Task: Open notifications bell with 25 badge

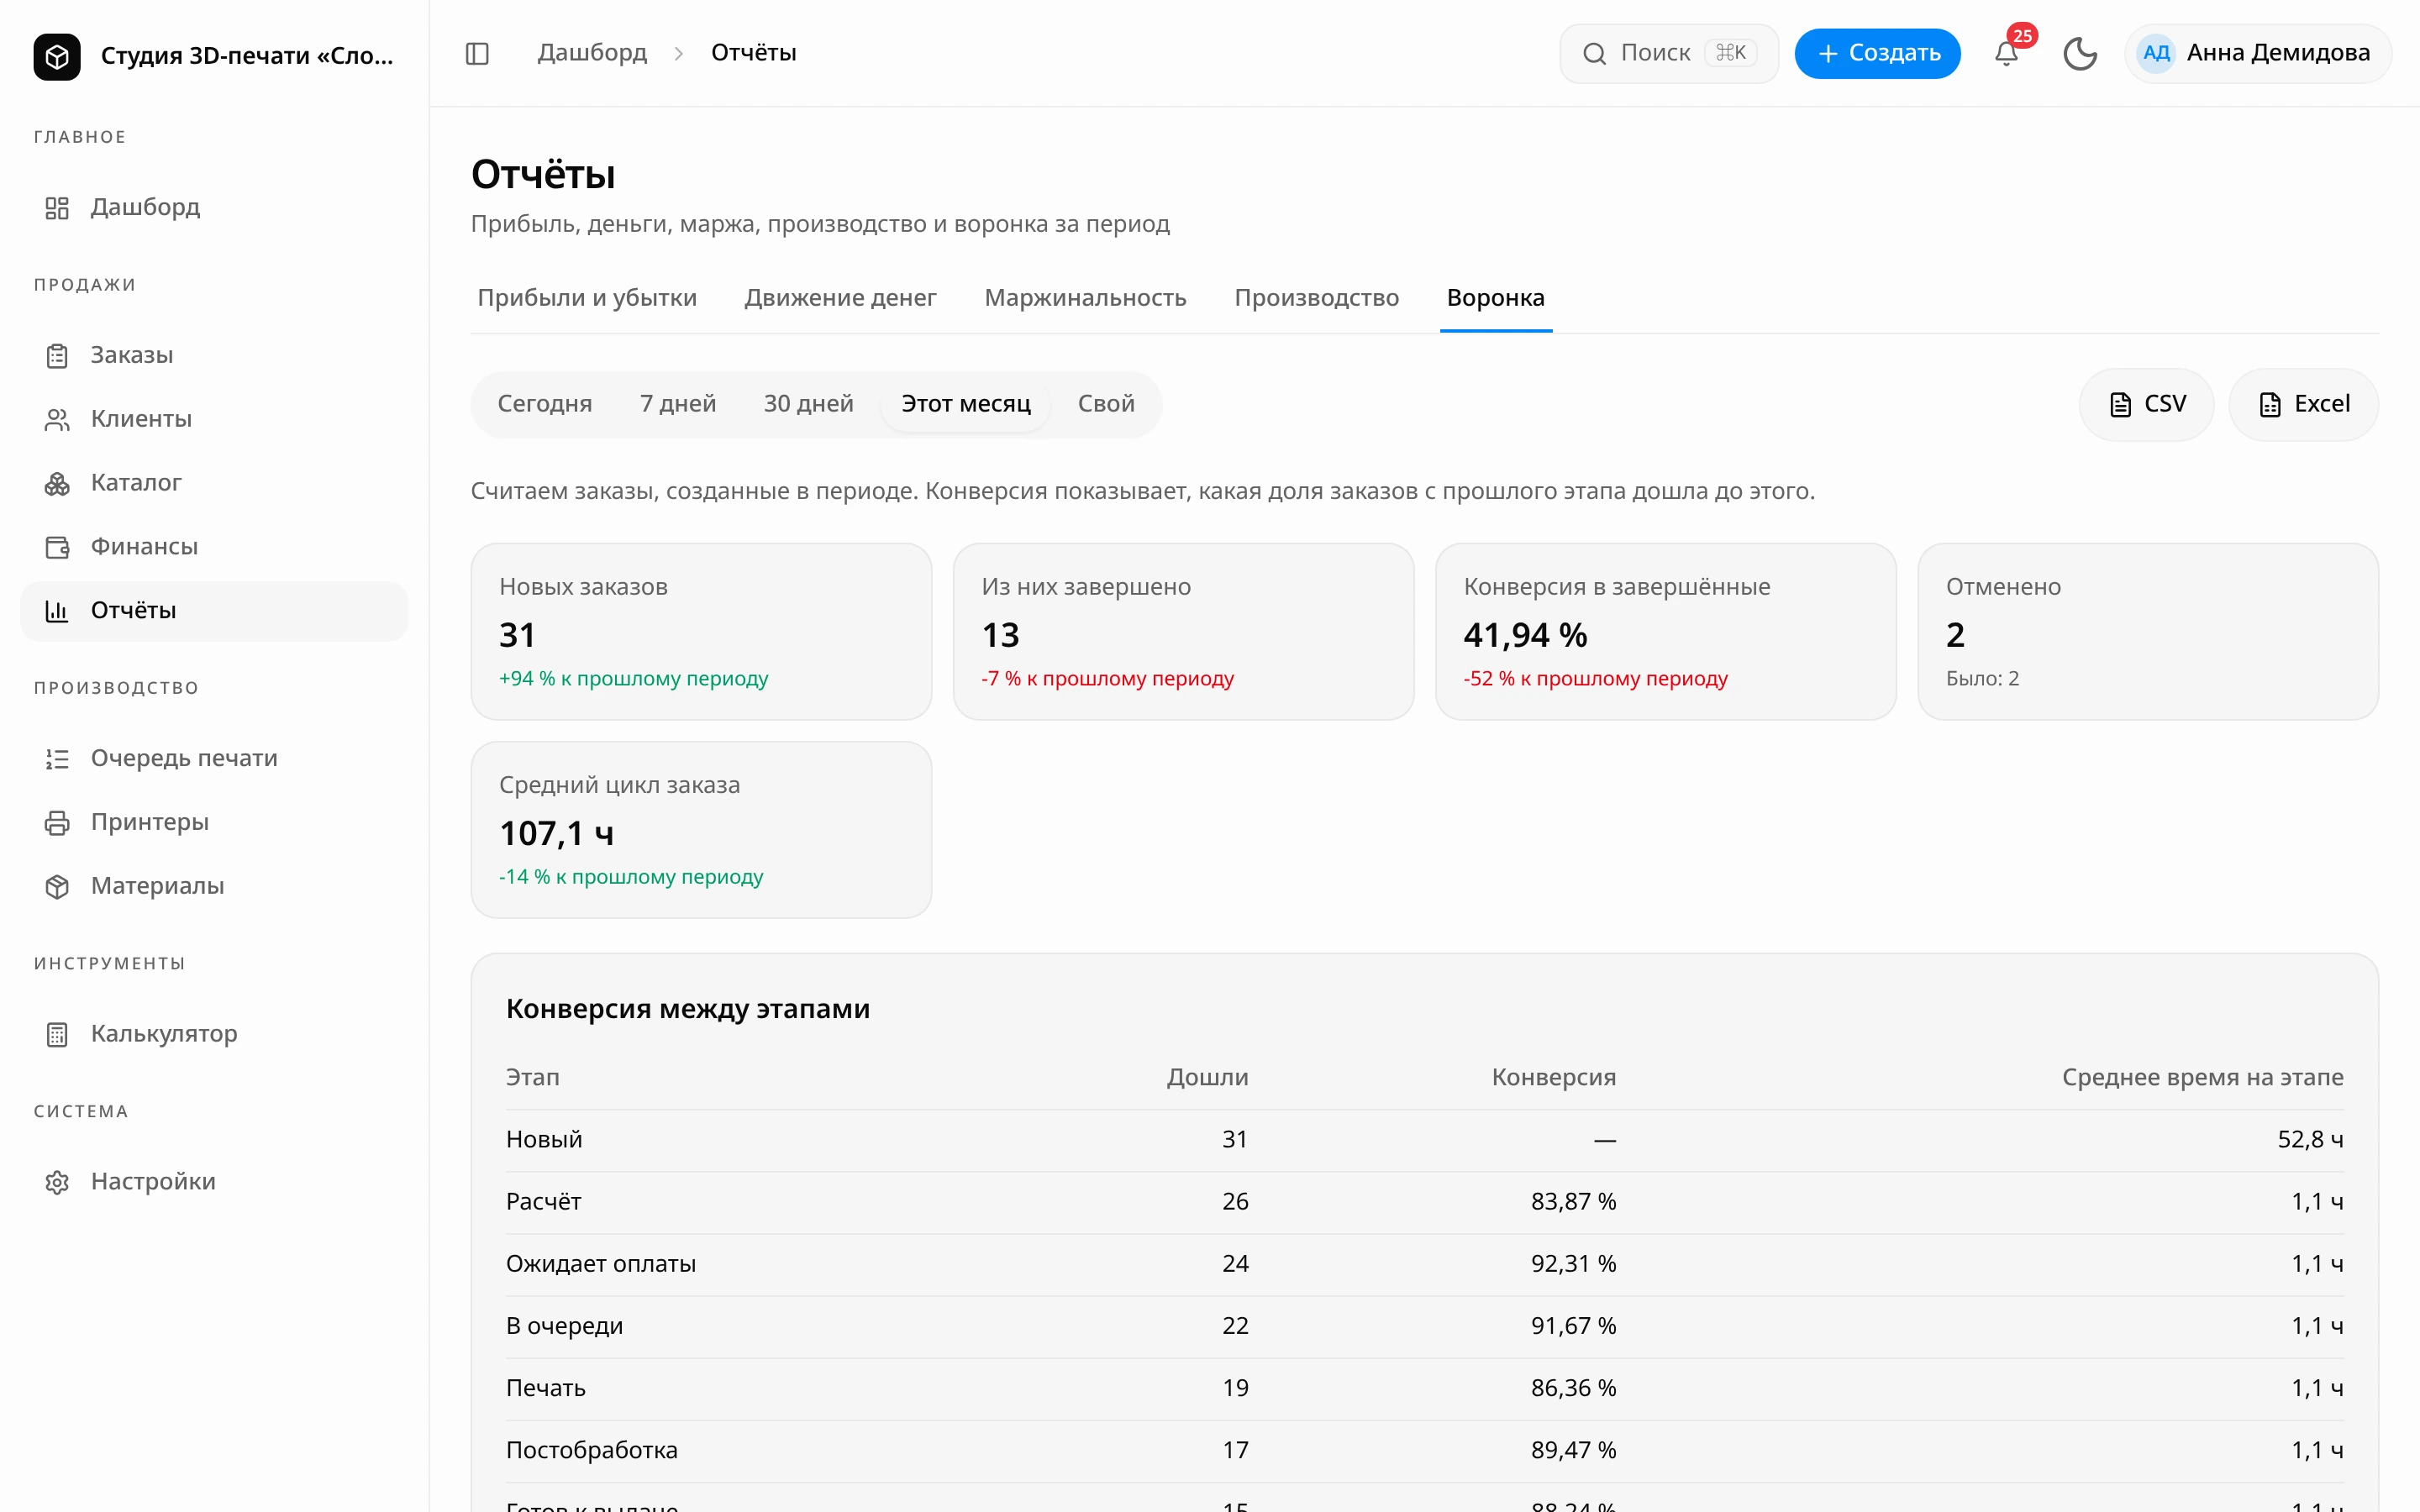Action: coord(2006,53)
